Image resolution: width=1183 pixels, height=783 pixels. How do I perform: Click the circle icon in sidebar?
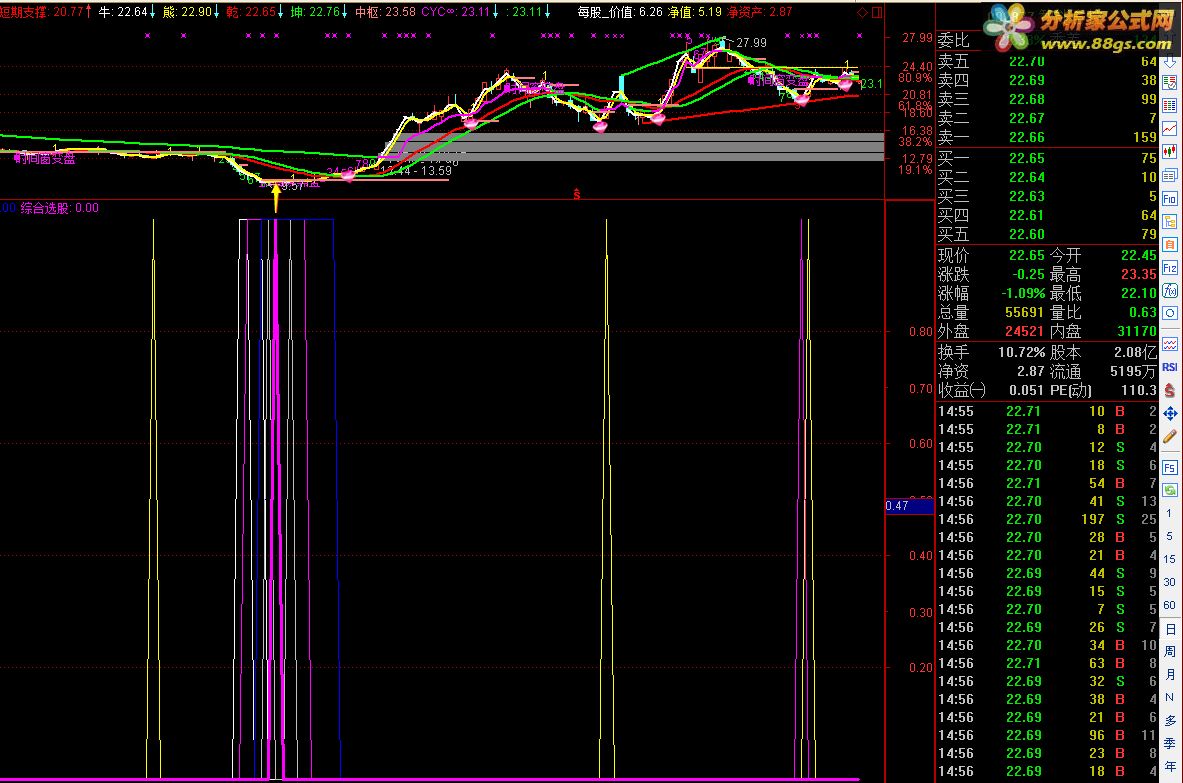pos(1169,313)
